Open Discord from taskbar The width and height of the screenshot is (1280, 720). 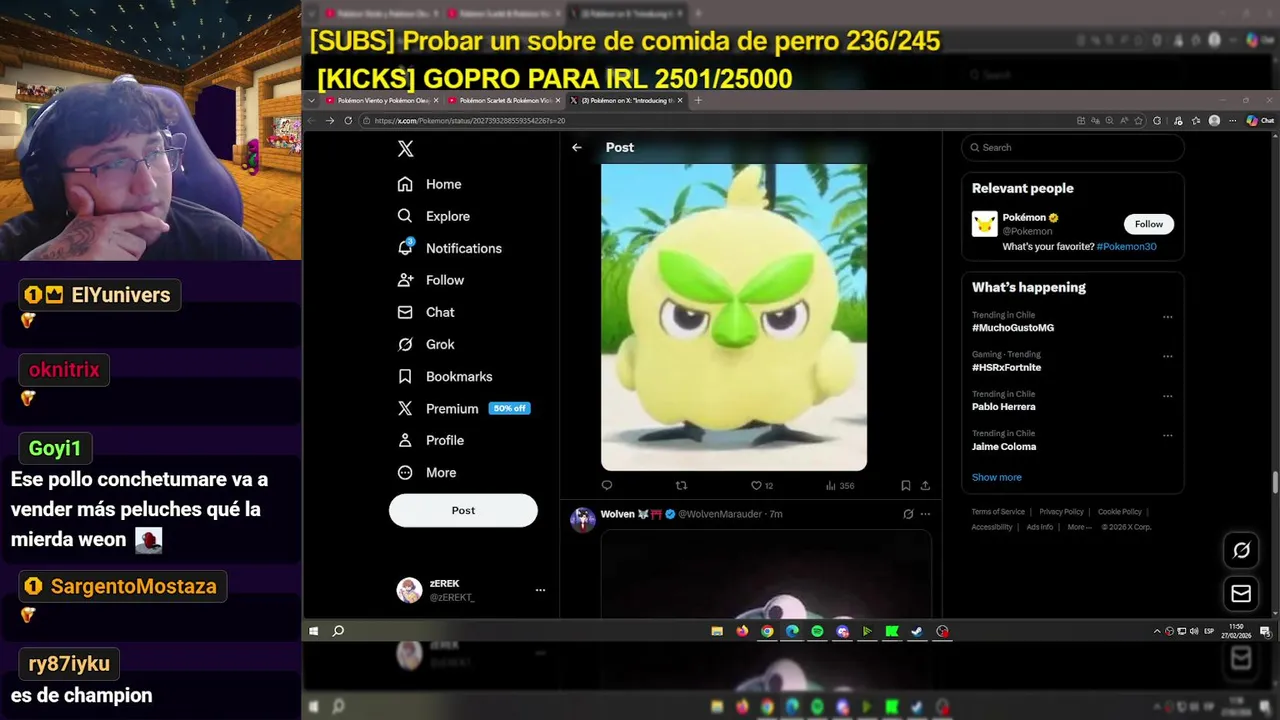click(842, 631)
